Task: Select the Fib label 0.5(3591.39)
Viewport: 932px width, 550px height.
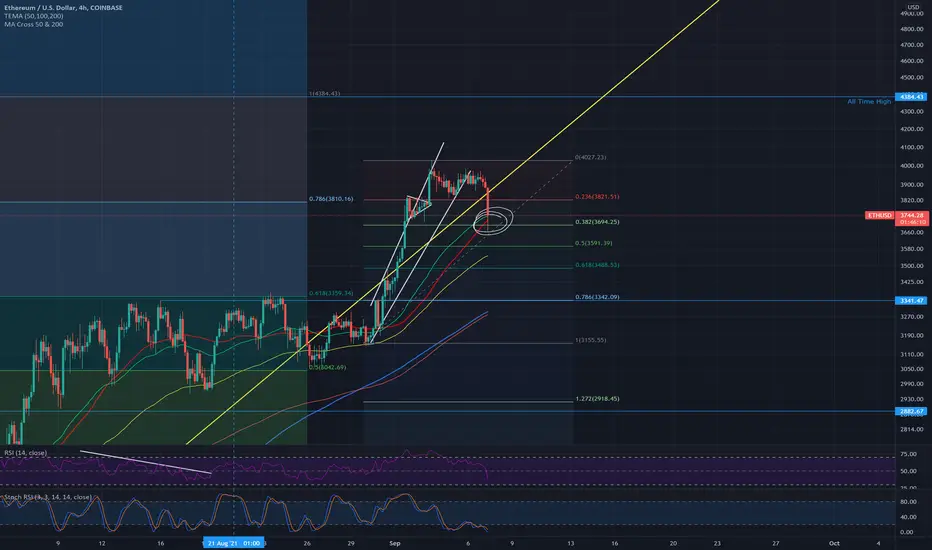Action: (593, 243)
